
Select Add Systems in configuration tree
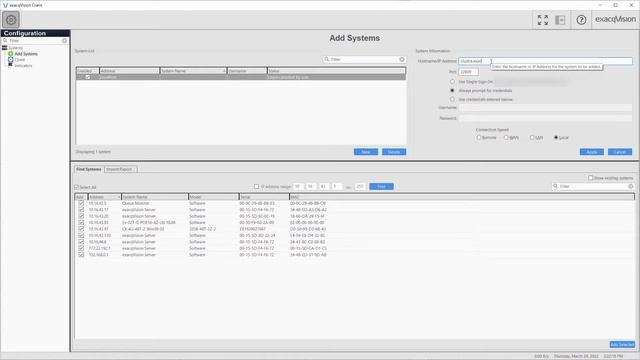26,54
